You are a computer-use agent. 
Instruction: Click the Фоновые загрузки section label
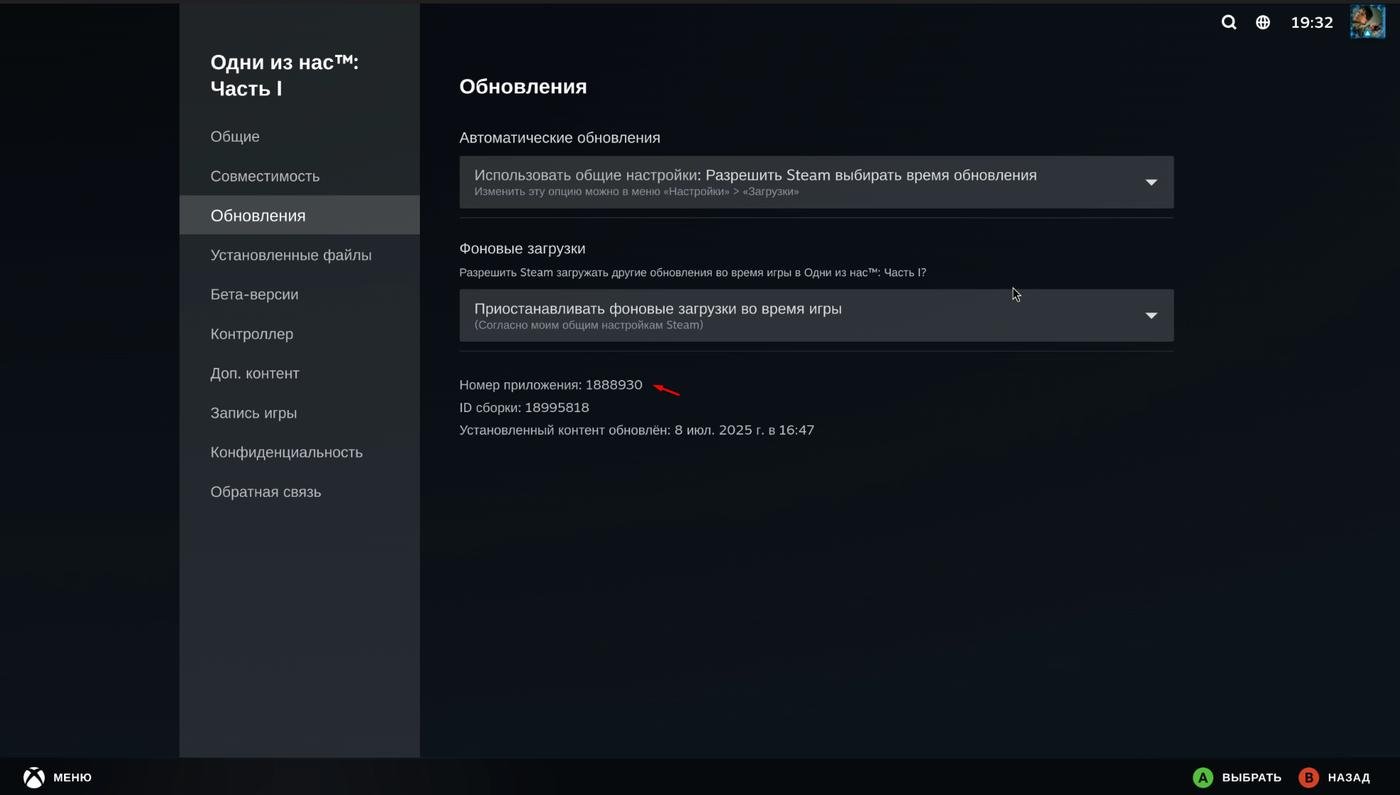(x=522, y=248)
